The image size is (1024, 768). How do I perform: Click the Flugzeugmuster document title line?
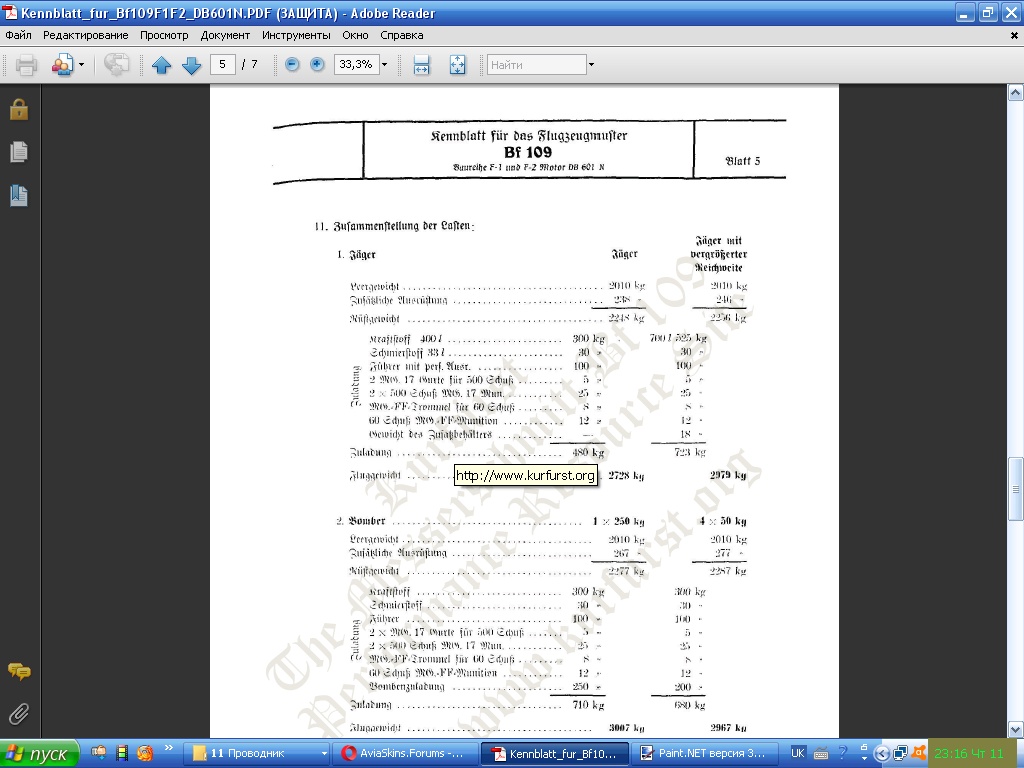click(528, 136)
